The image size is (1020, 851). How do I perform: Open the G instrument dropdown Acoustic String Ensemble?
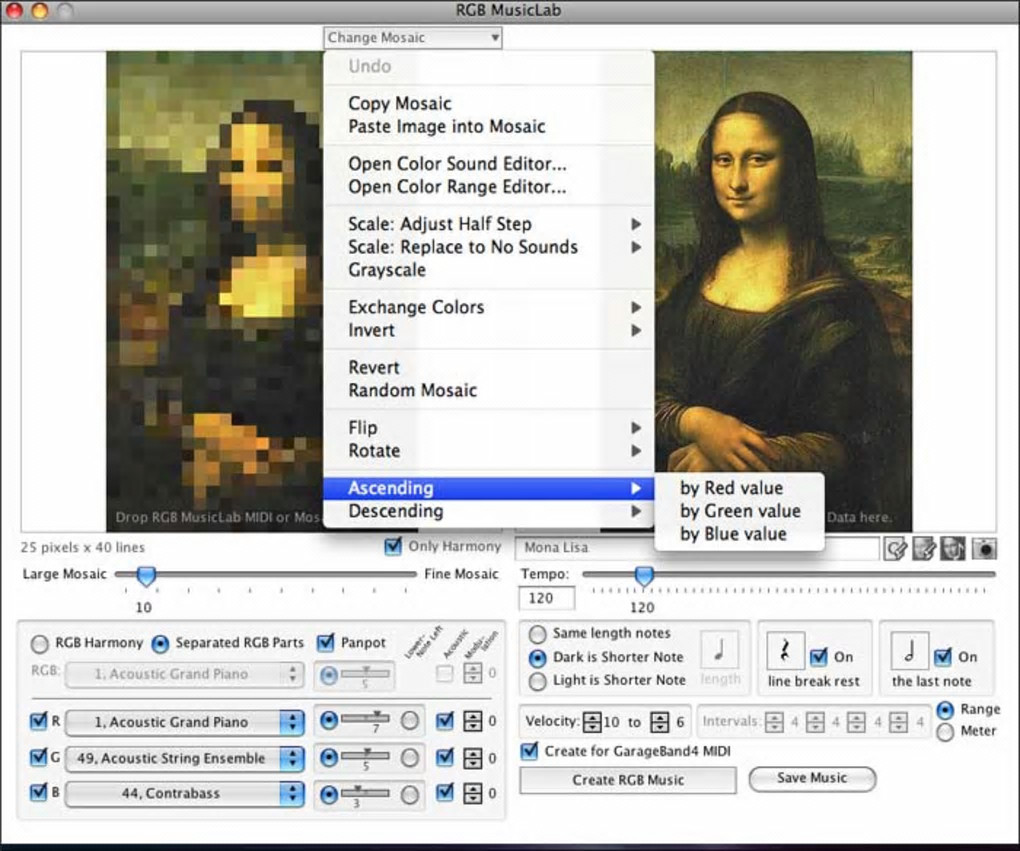(185, 758)
